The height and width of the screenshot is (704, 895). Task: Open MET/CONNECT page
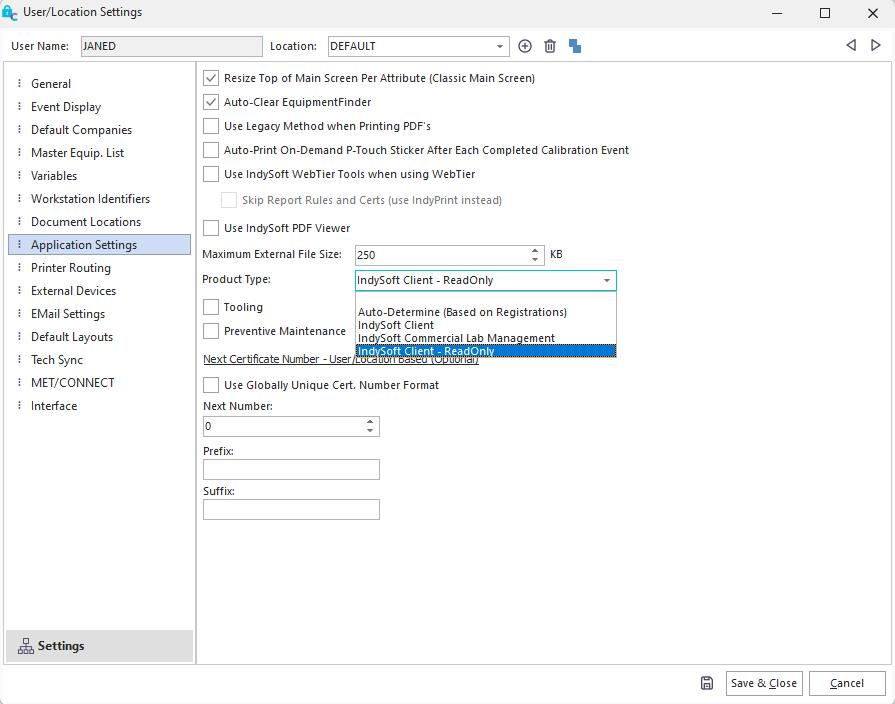point(99,383)
